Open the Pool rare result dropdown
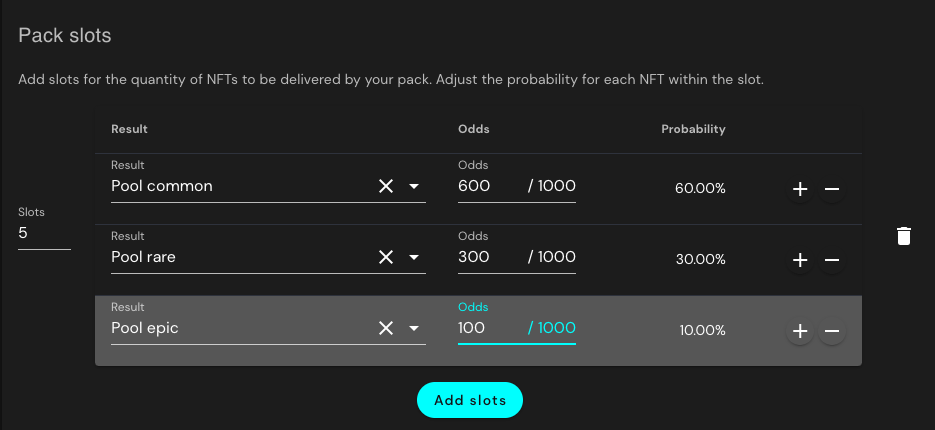Image resolution: width=935 pixels, height=430 pixels. point(414,257)
